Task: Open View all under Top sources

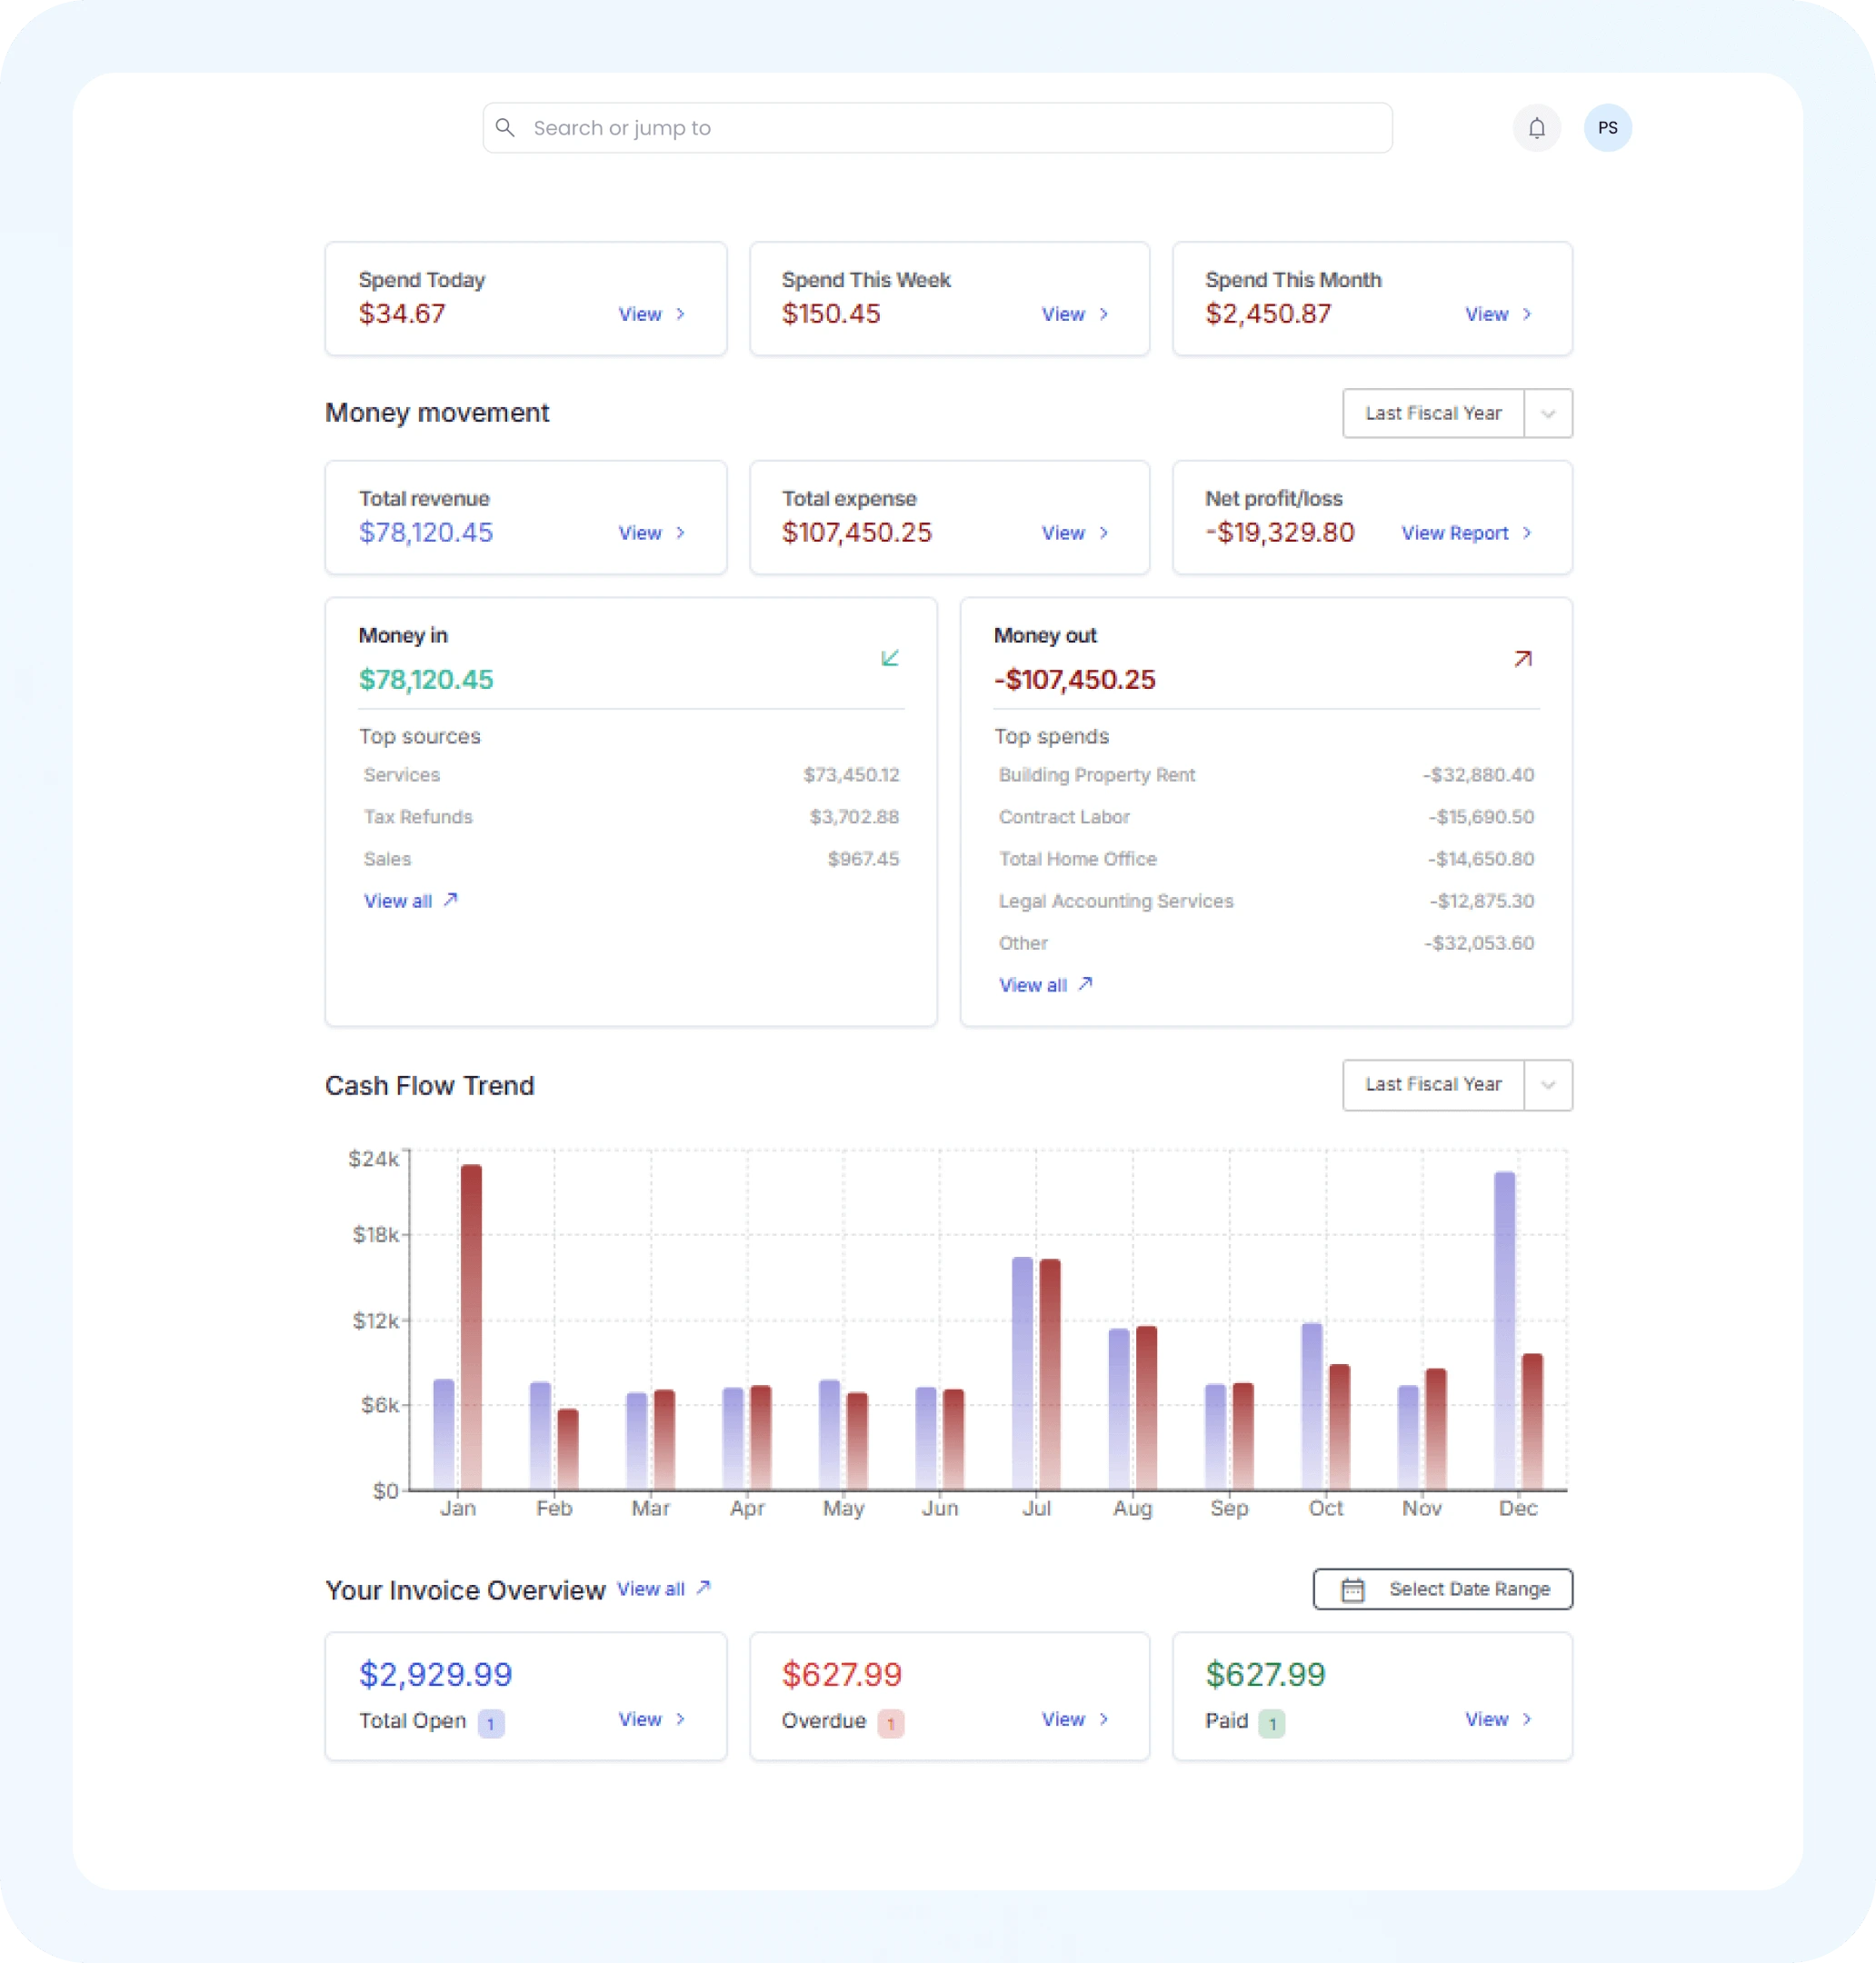Action: [x=410, y=901]
